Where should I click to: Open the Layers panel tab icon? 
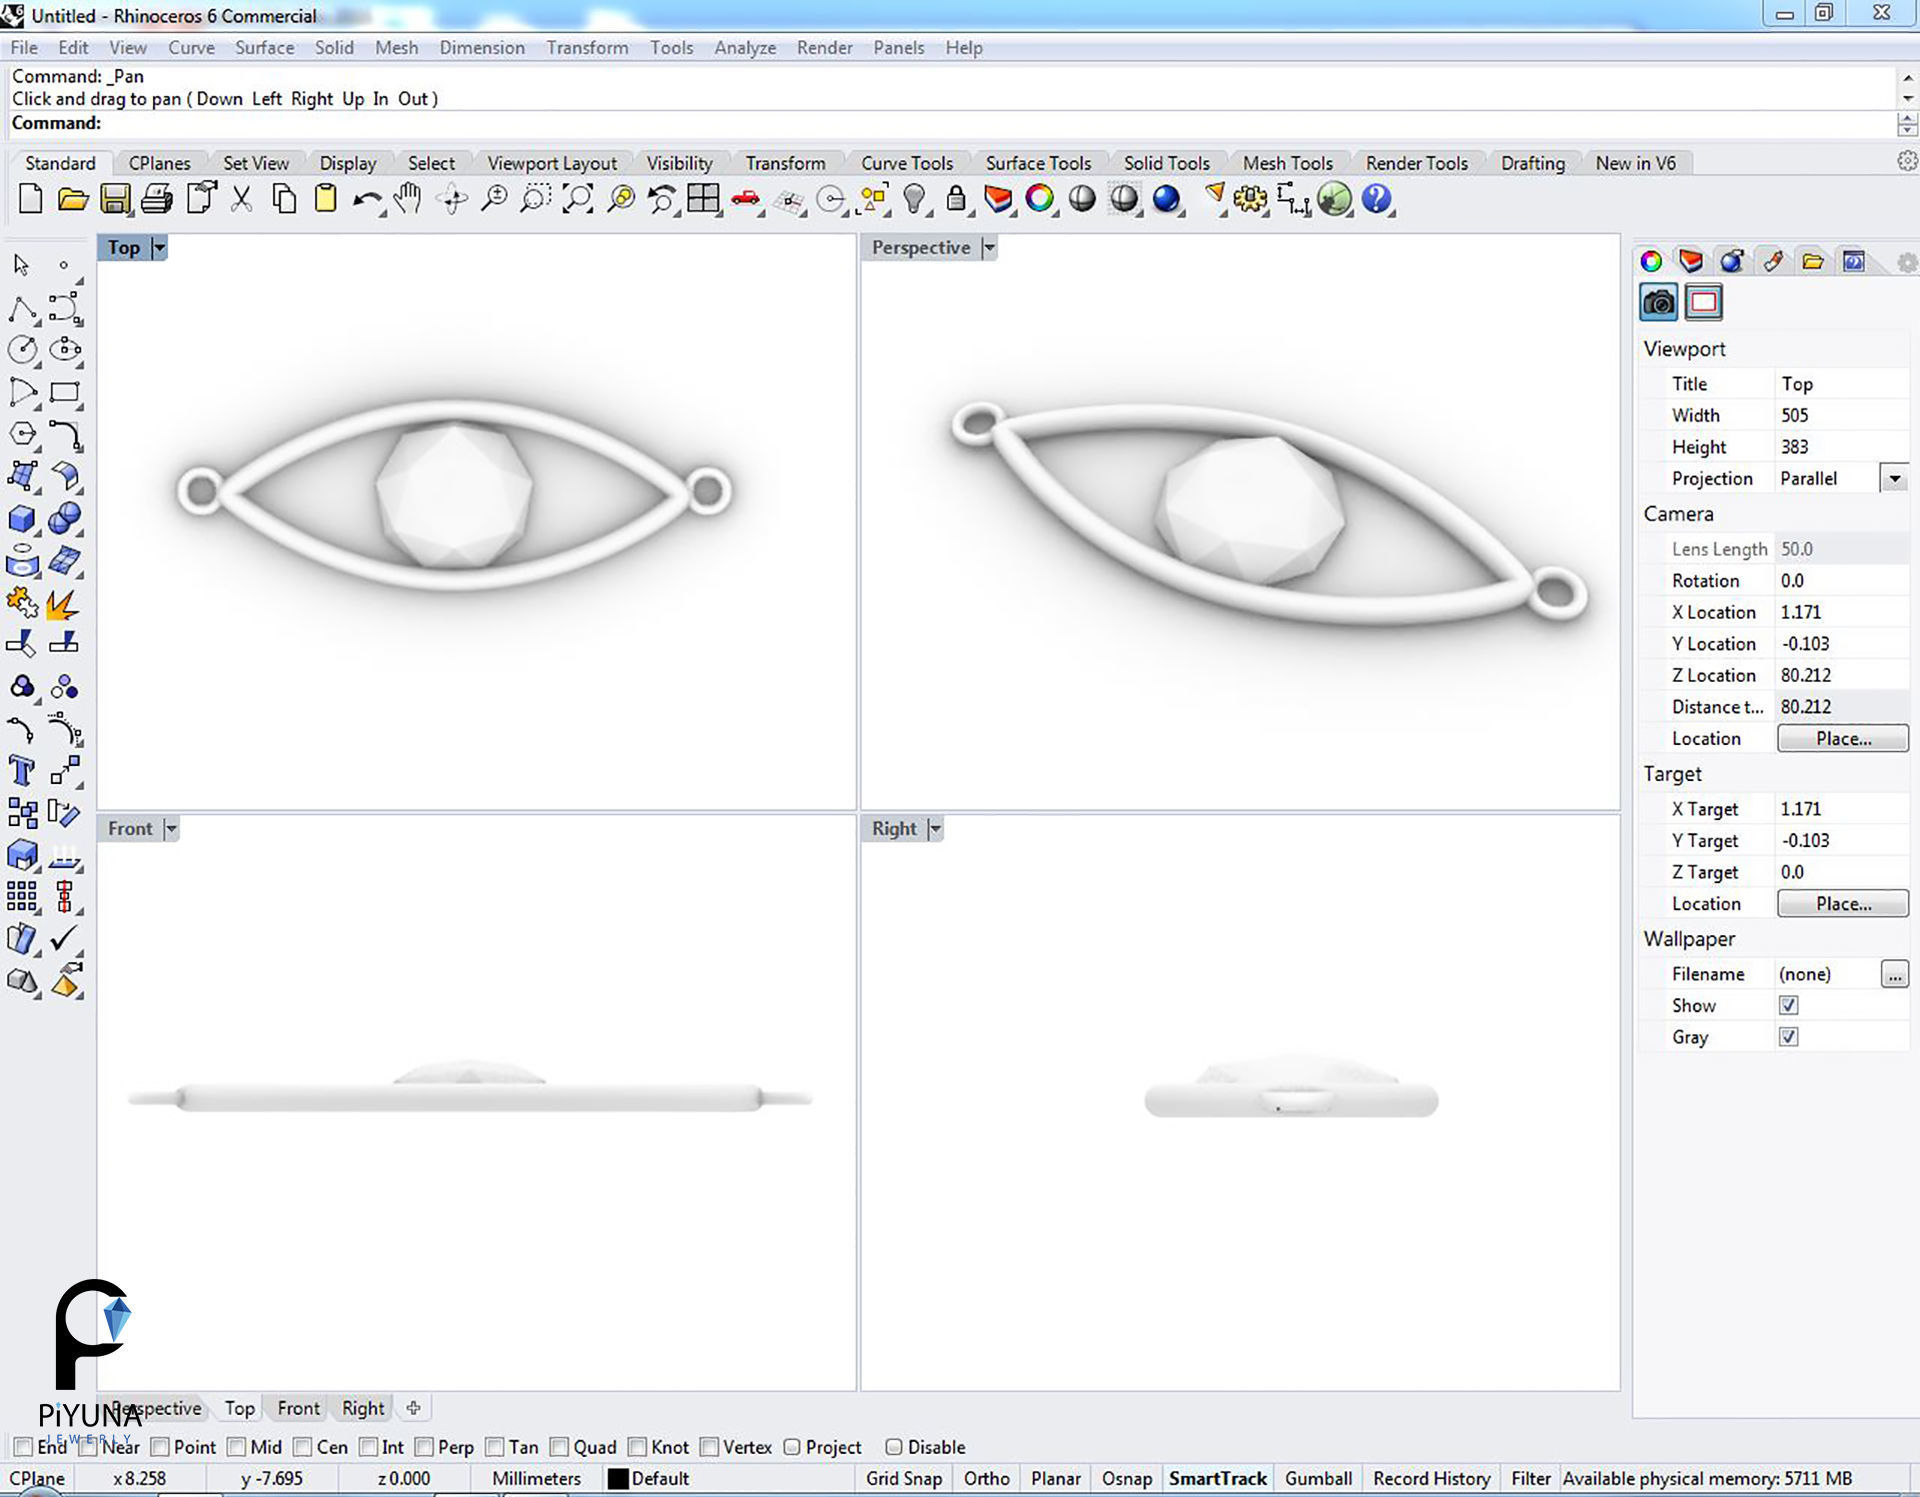(x=1691, y=261)
